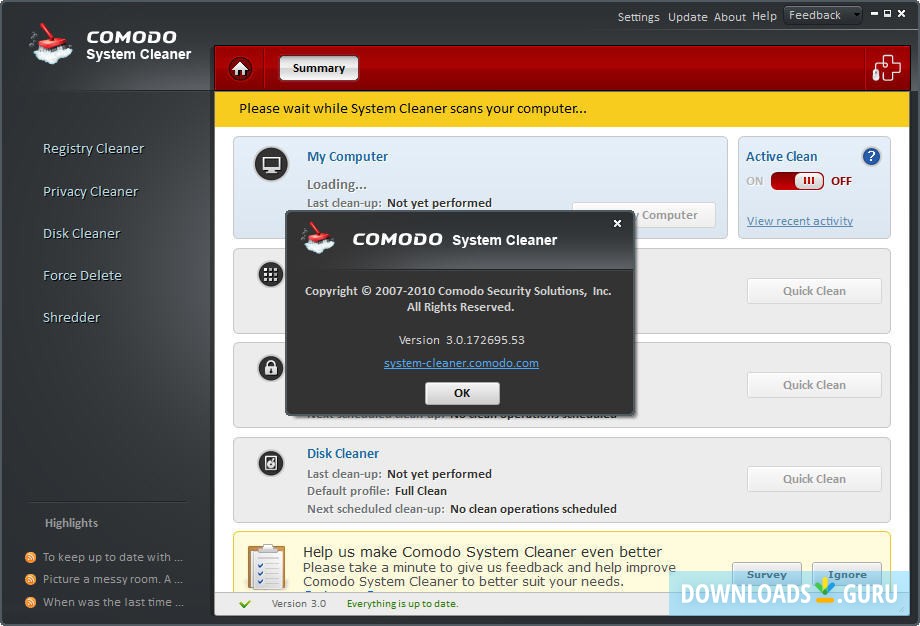This screenshot has height=626, width=920.
Task: Open the Home icon in the red toolbar
Action: coord(240,69)
